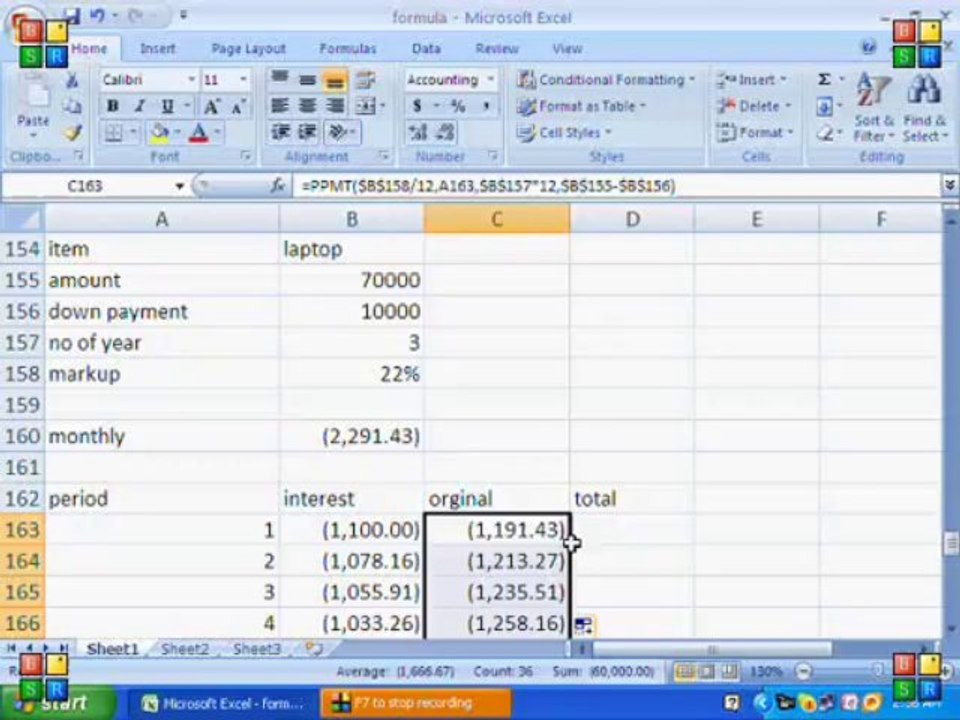960x720 pixels.
Task: Open Cell Styles menu
Action: tap(564, 132)
